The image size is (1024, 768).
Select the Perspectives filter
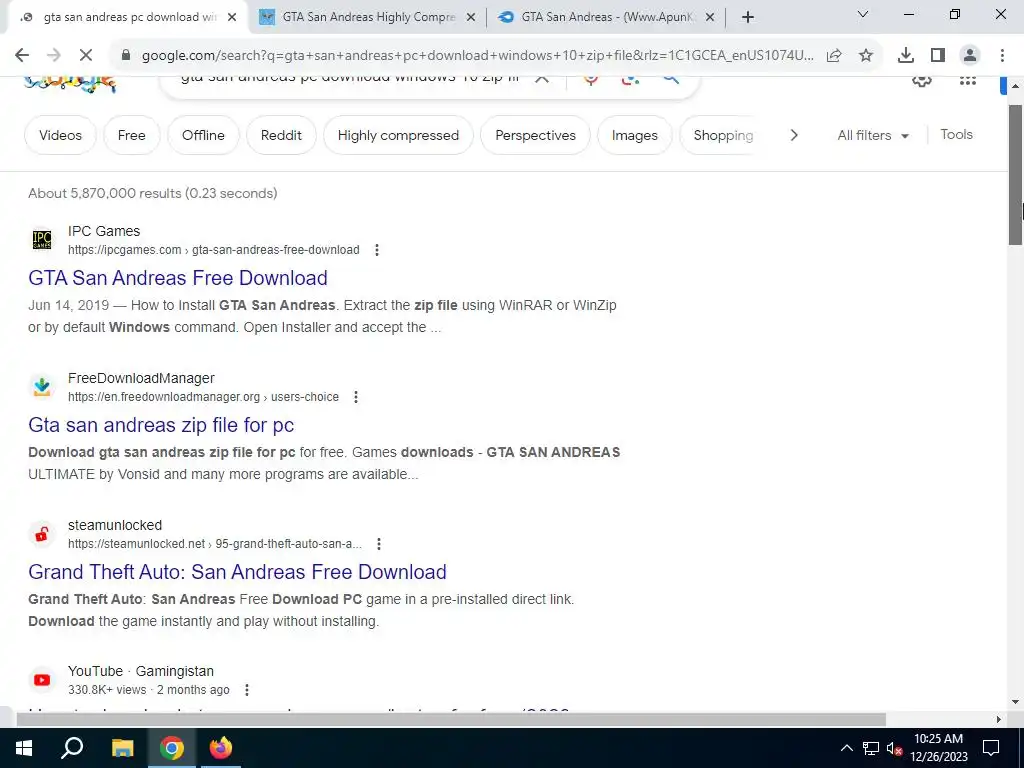pyautogui.click(x=536, y=135)
